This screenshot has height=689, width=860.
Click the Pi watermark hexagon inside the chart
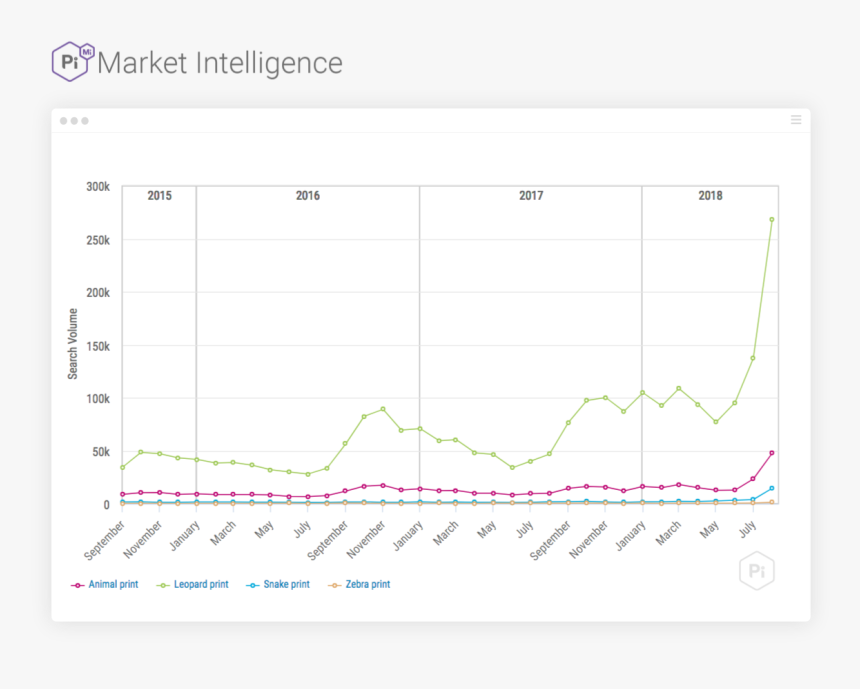pos(756,571)
